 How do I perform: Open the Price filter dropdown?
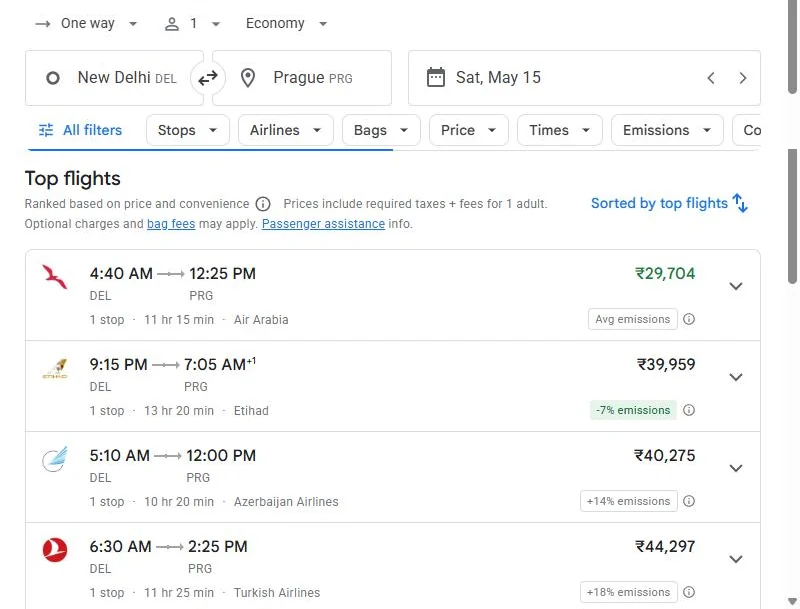468,130
